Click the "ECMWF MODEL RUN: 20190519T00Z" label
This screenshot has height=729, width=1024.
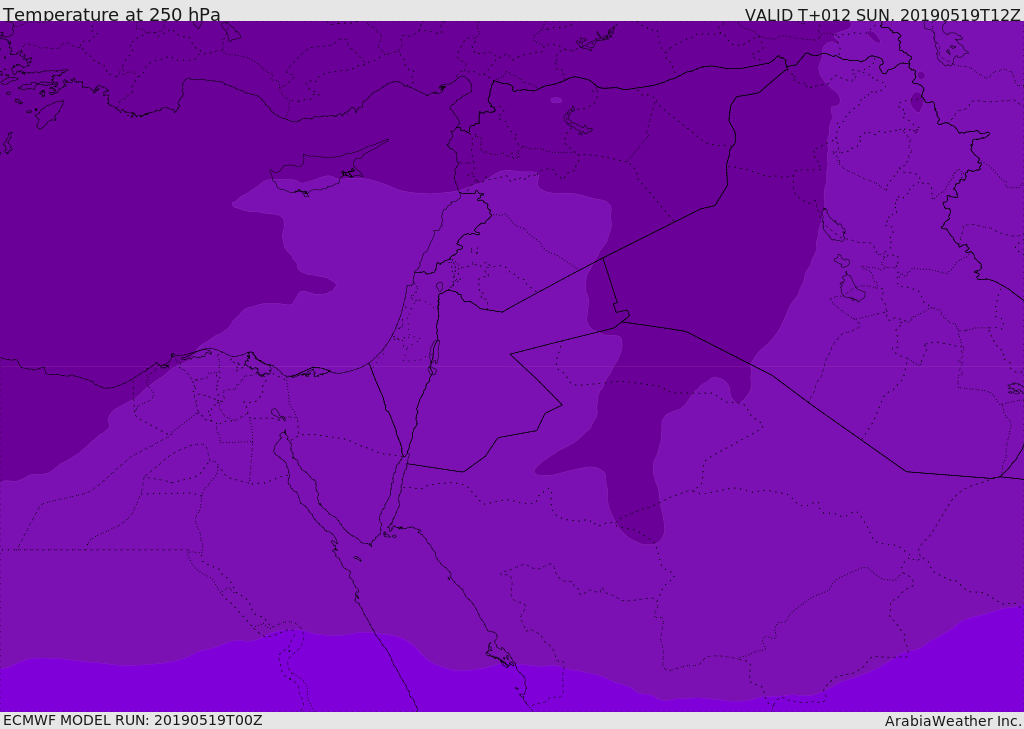132,720
